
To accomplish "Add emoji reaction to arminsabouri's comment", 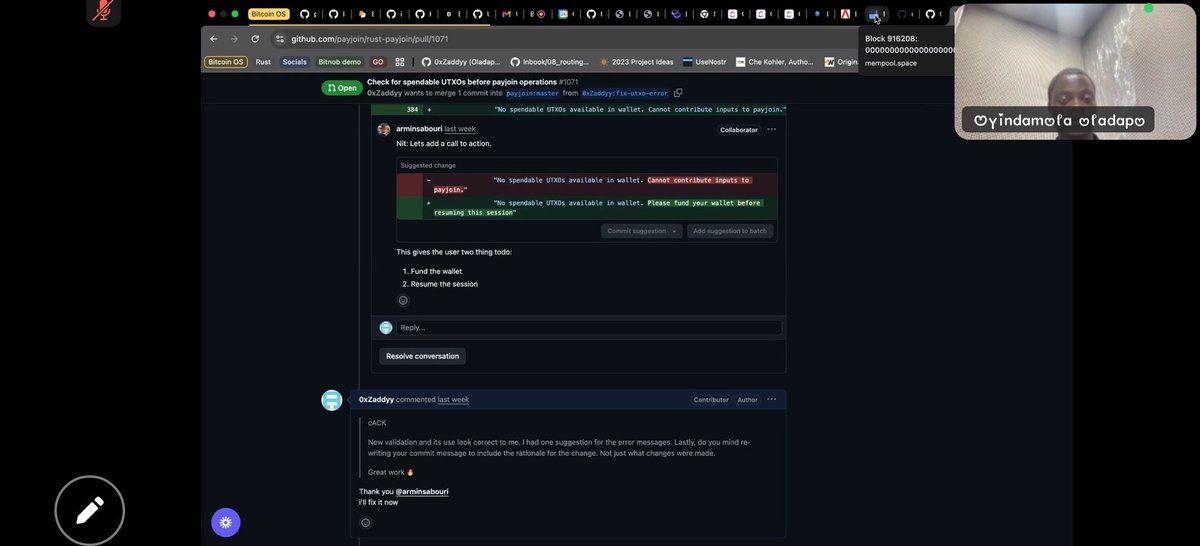I will [x=403, y=300].
